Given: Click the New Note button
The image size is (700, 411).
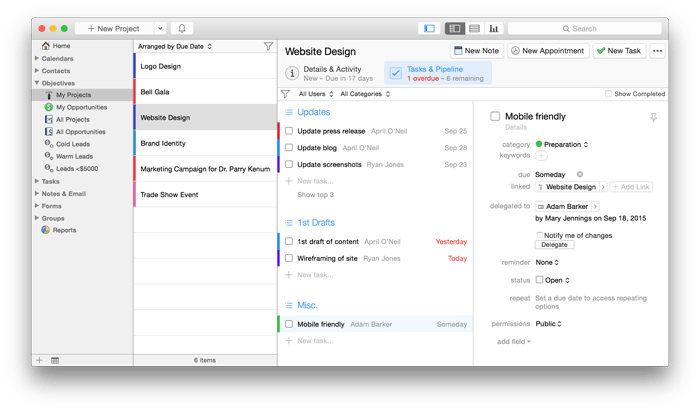Looking at the screenshot, I should tap(477, 51).
